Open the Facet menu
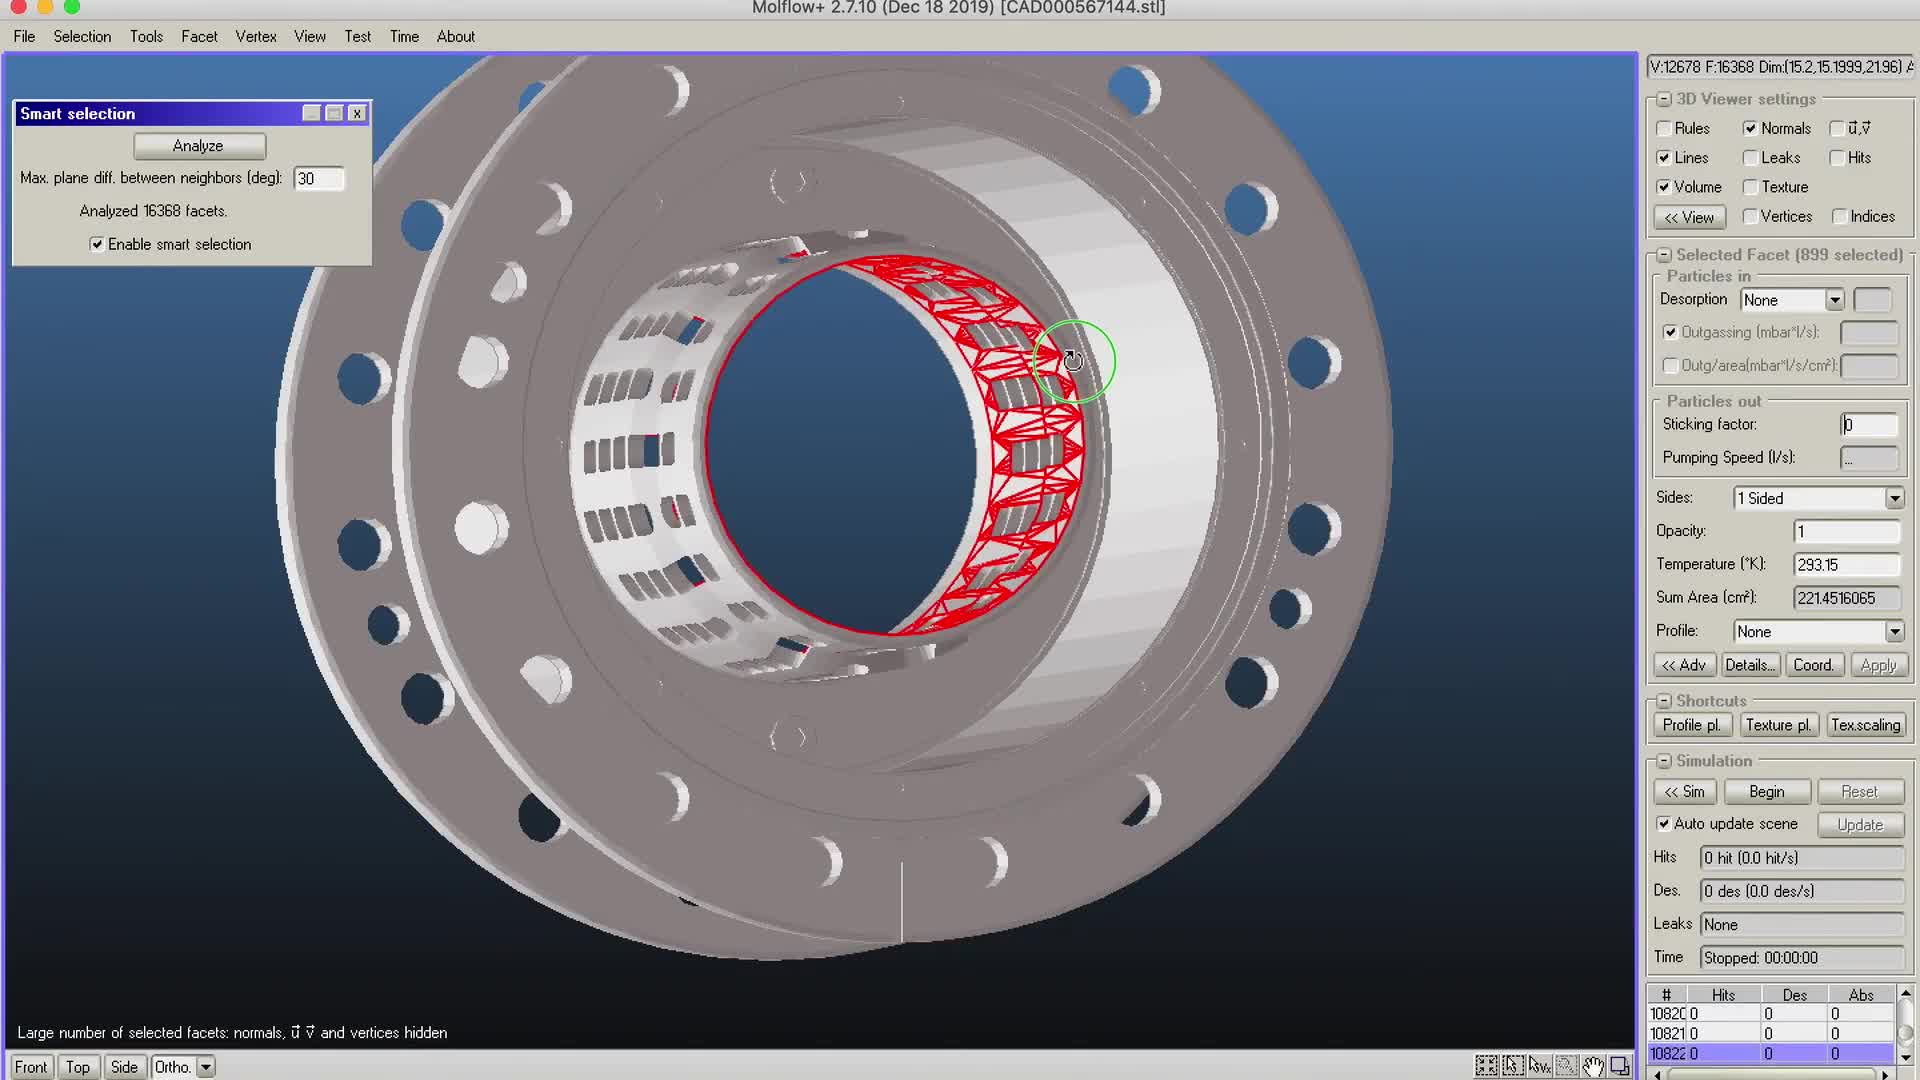Screen dimensions: 1920x1080 (199, 36)
